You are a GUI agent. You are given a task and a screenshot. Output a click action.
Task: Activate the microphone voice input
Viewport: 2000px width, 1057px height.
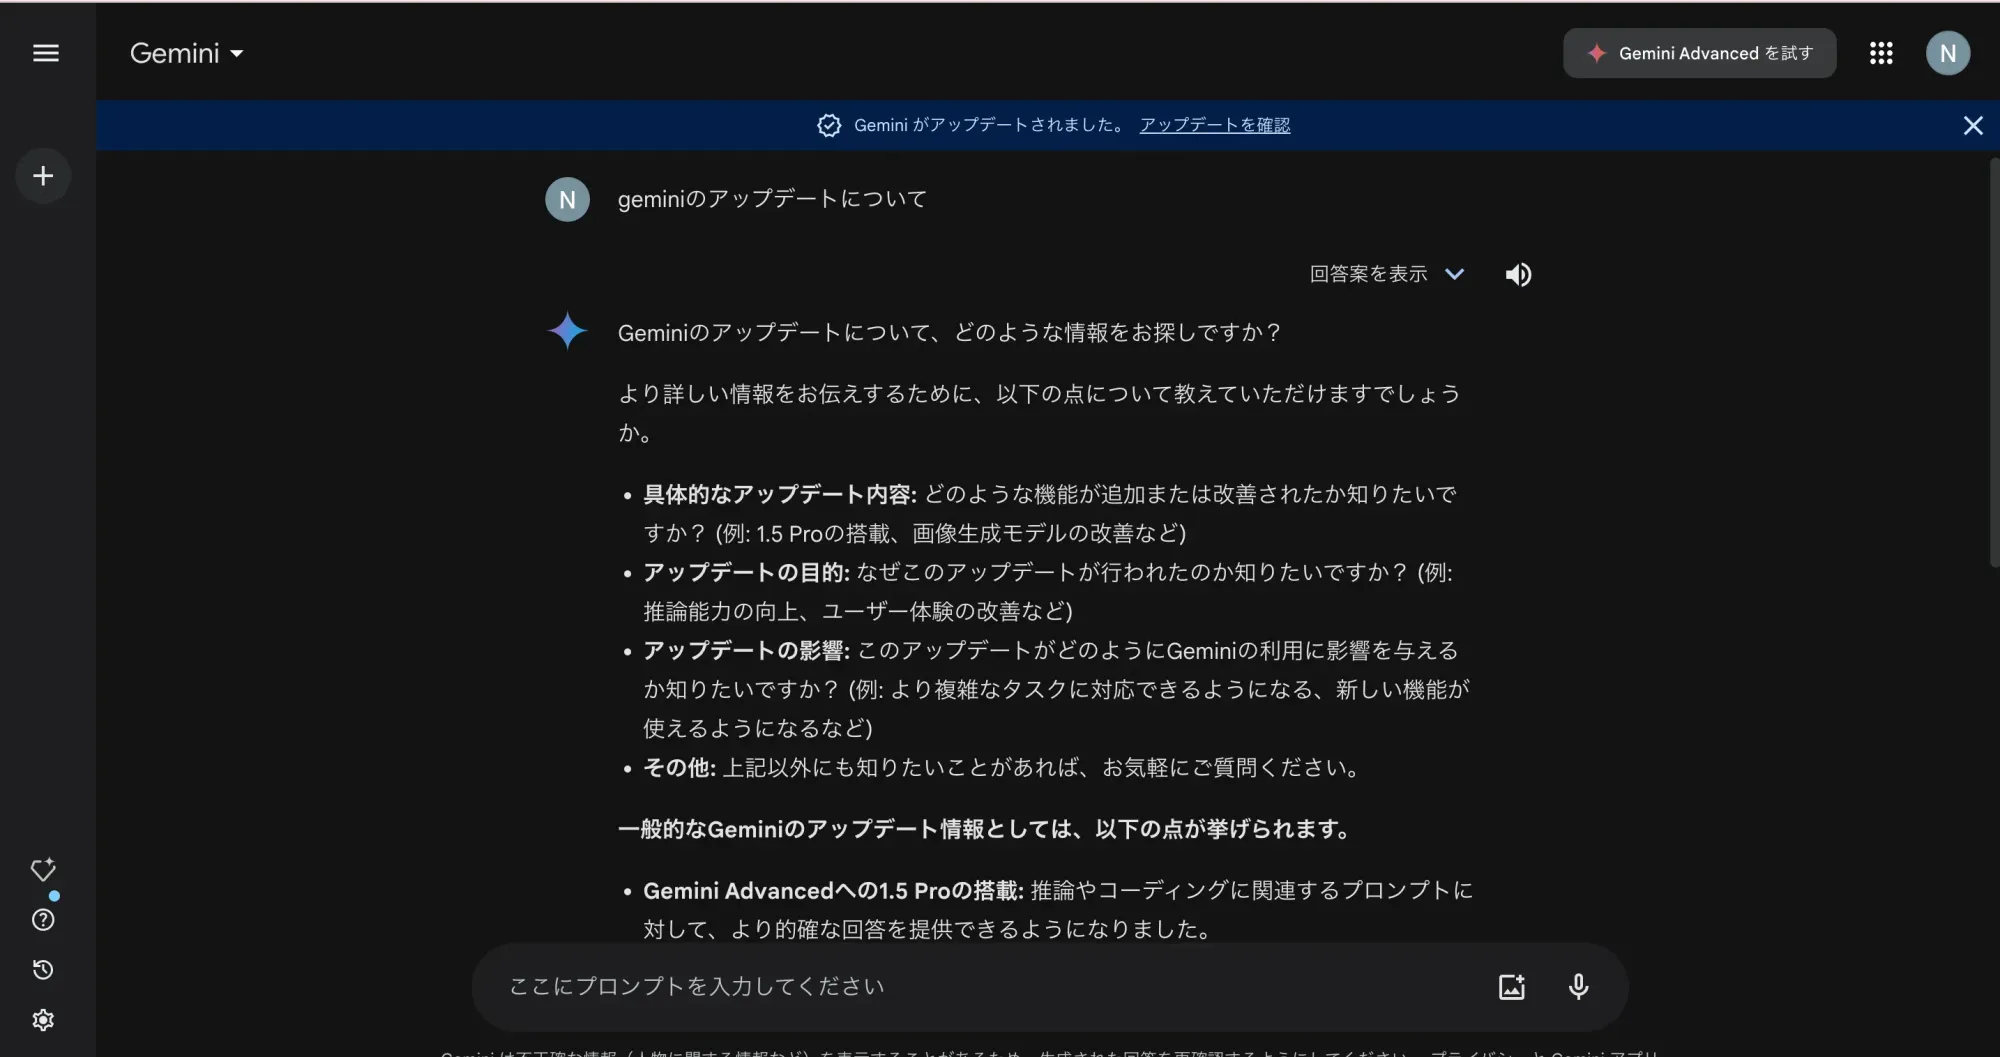pos(1578,987)
